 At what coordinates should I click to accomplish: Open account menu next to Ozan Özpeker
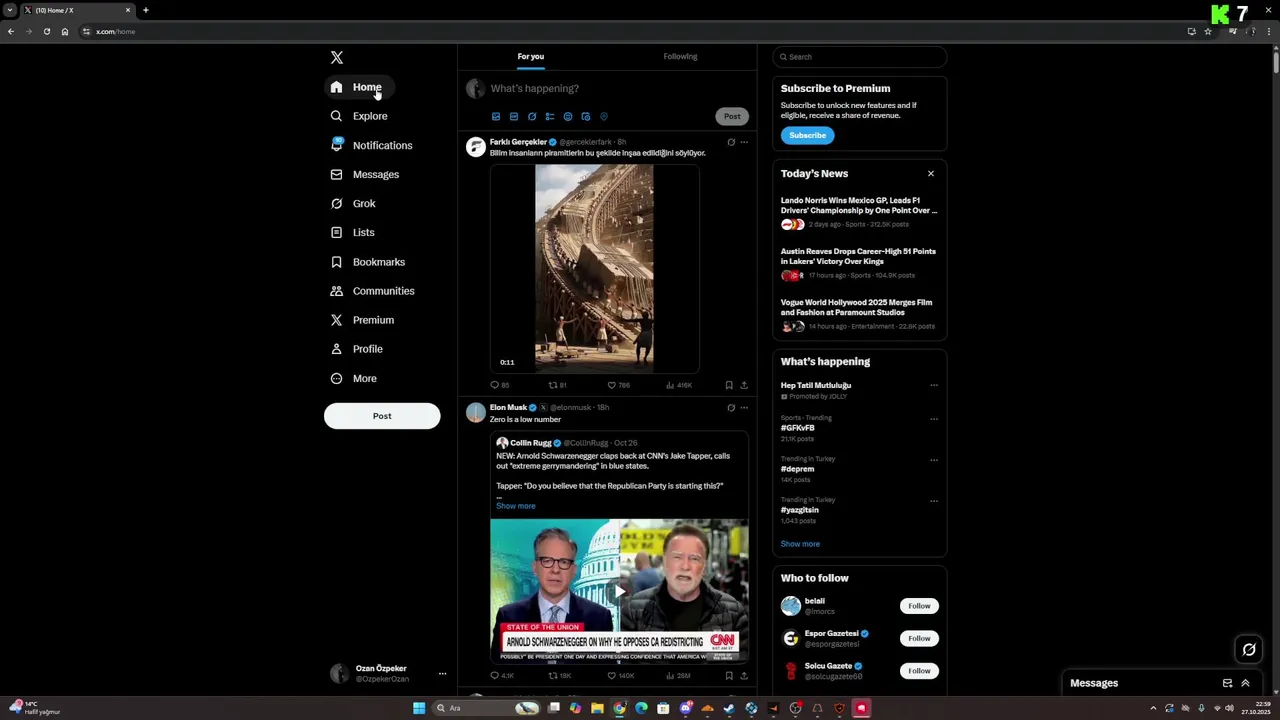click(x=442, y=674)
